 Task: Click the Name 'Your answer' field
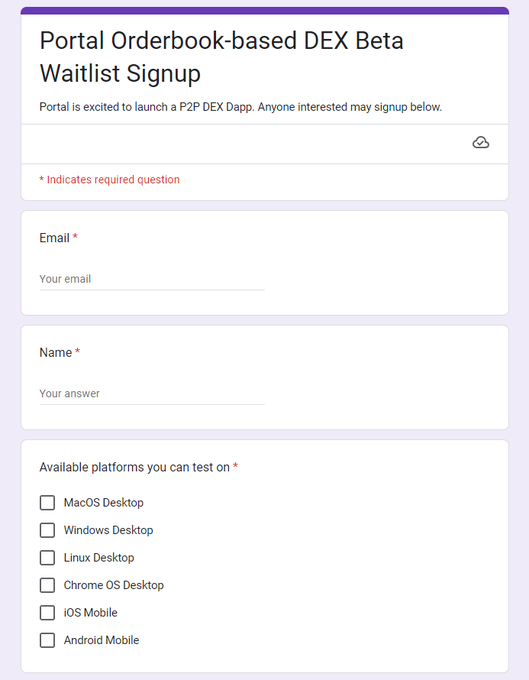(x=152, y=394)
